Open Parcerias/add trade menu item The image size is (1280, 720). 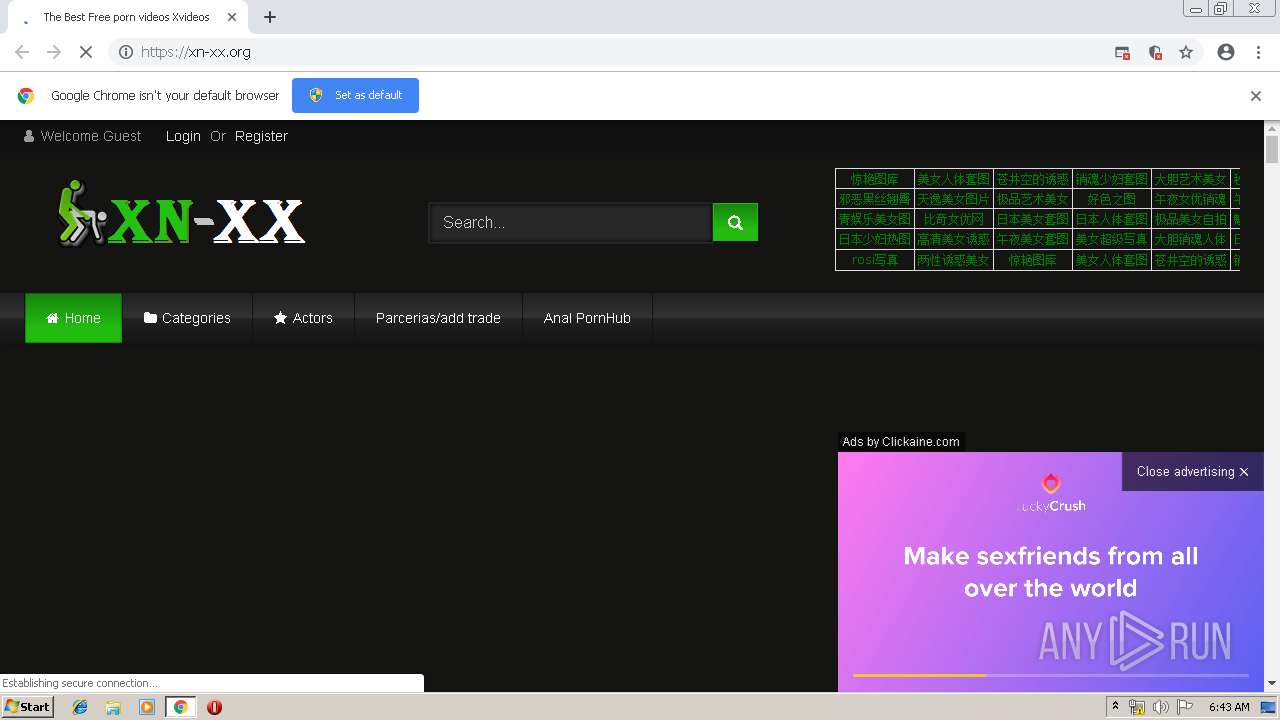[x=438, y=318]
